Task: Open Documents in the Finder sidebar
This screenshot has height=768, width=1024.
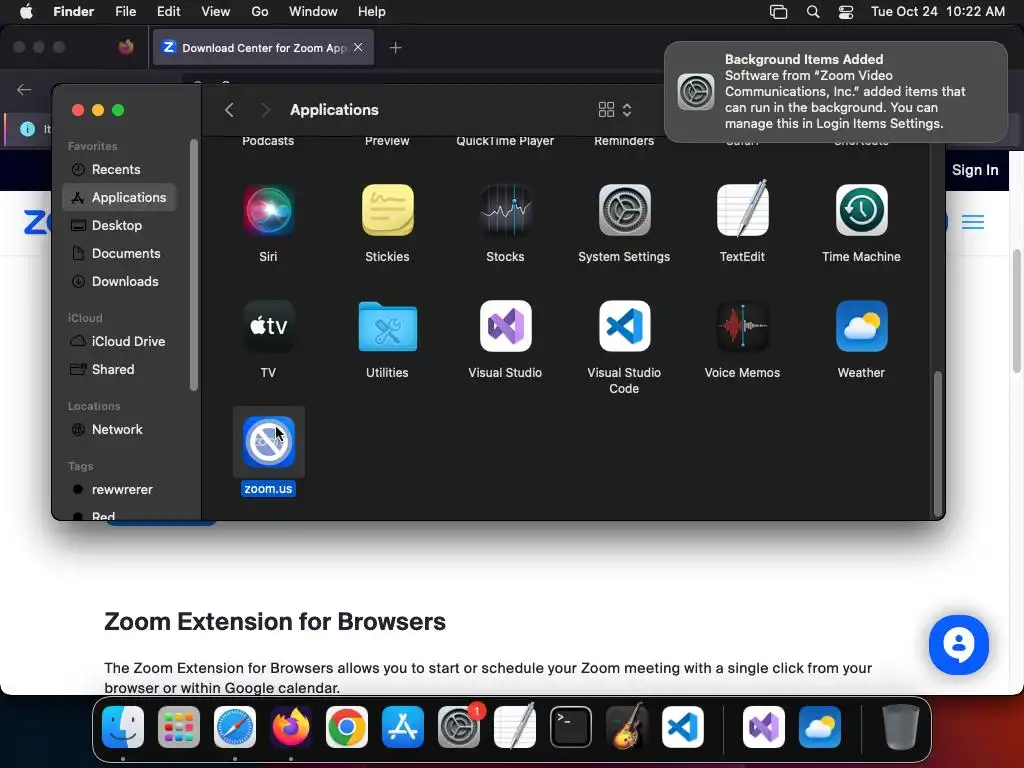Action: [119, 253]
